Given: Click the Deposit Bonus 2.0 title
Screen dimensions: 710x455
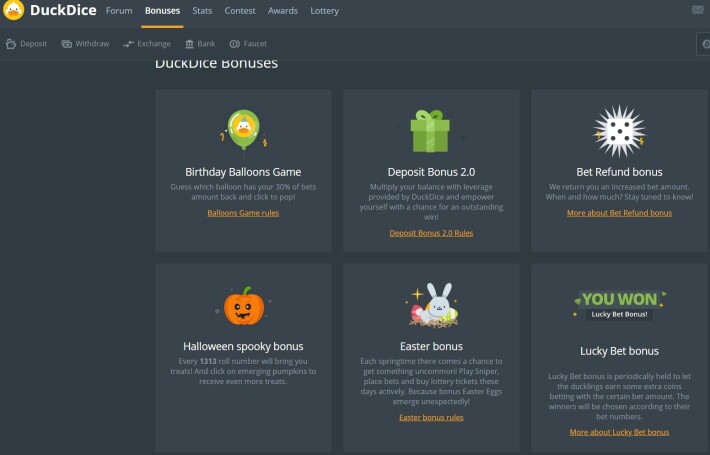Looking at the screenshot, I should coord(431,172).
